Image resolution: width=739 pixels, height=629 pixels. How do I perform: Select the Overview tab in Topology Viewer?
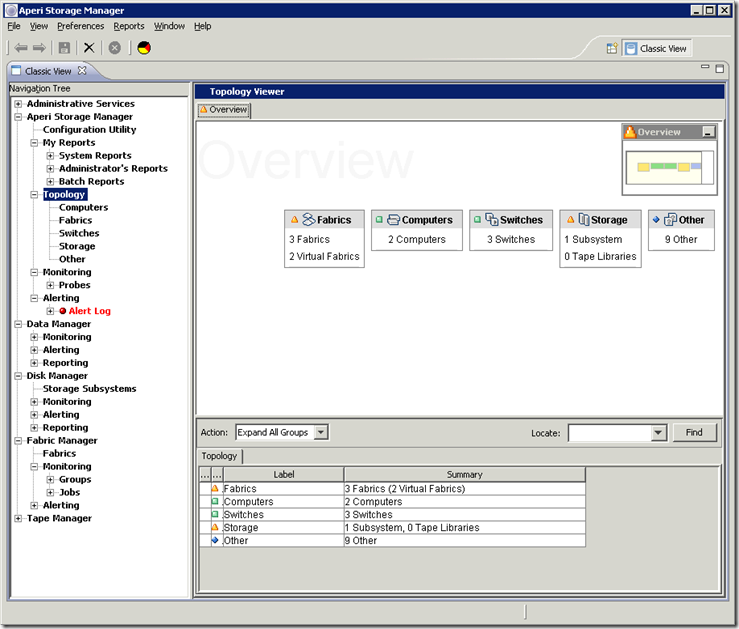(224, 110)
